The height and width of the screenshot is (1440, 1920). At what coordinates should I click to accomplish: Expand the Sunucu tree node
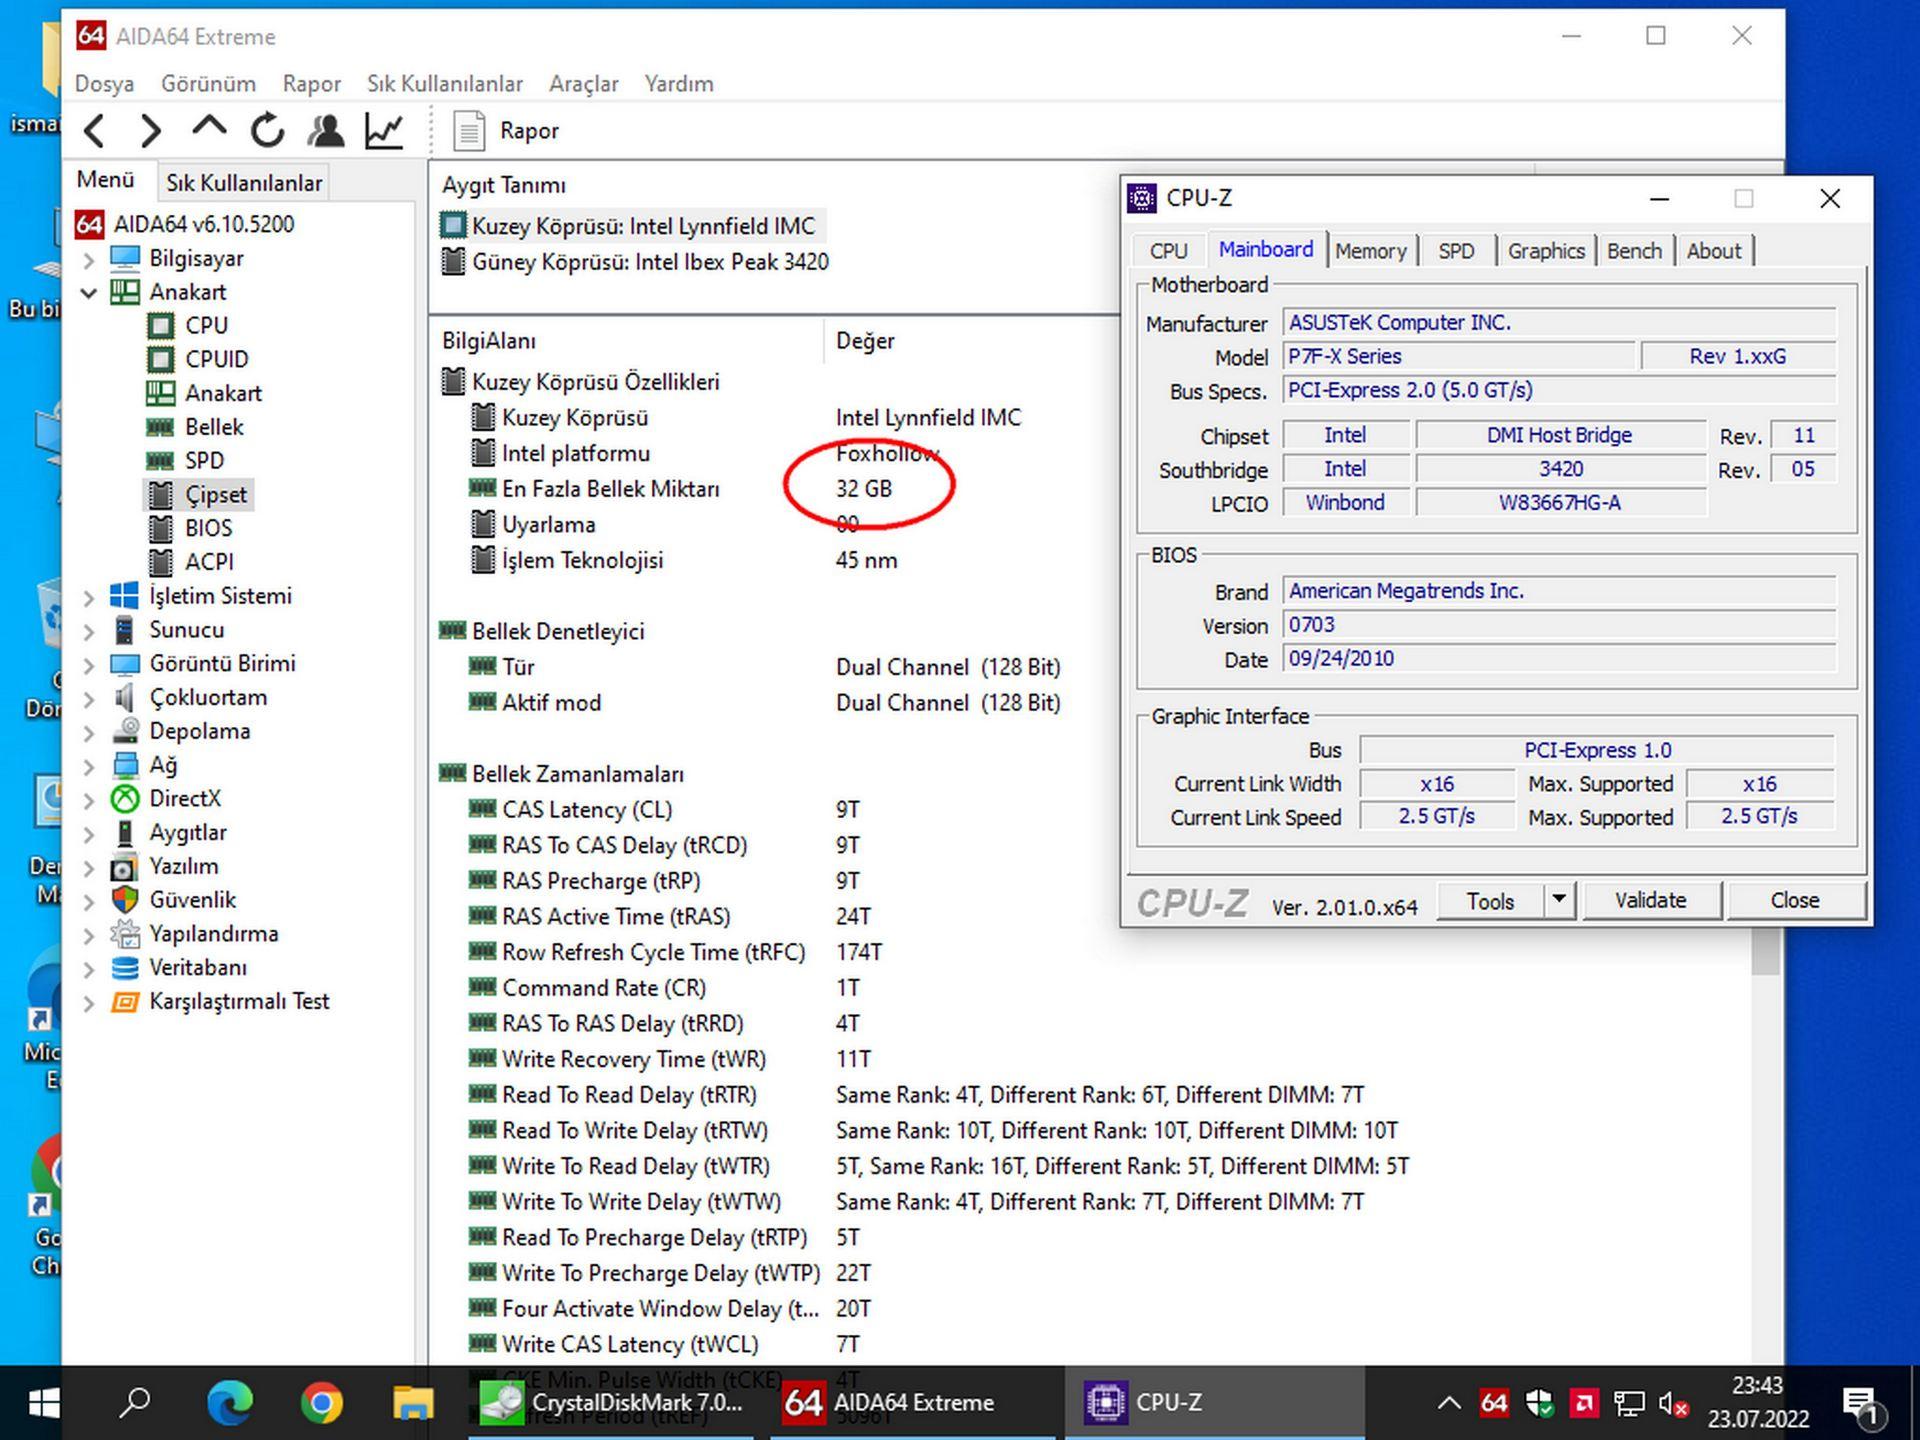pyautogui.click(x=89, y=631)
